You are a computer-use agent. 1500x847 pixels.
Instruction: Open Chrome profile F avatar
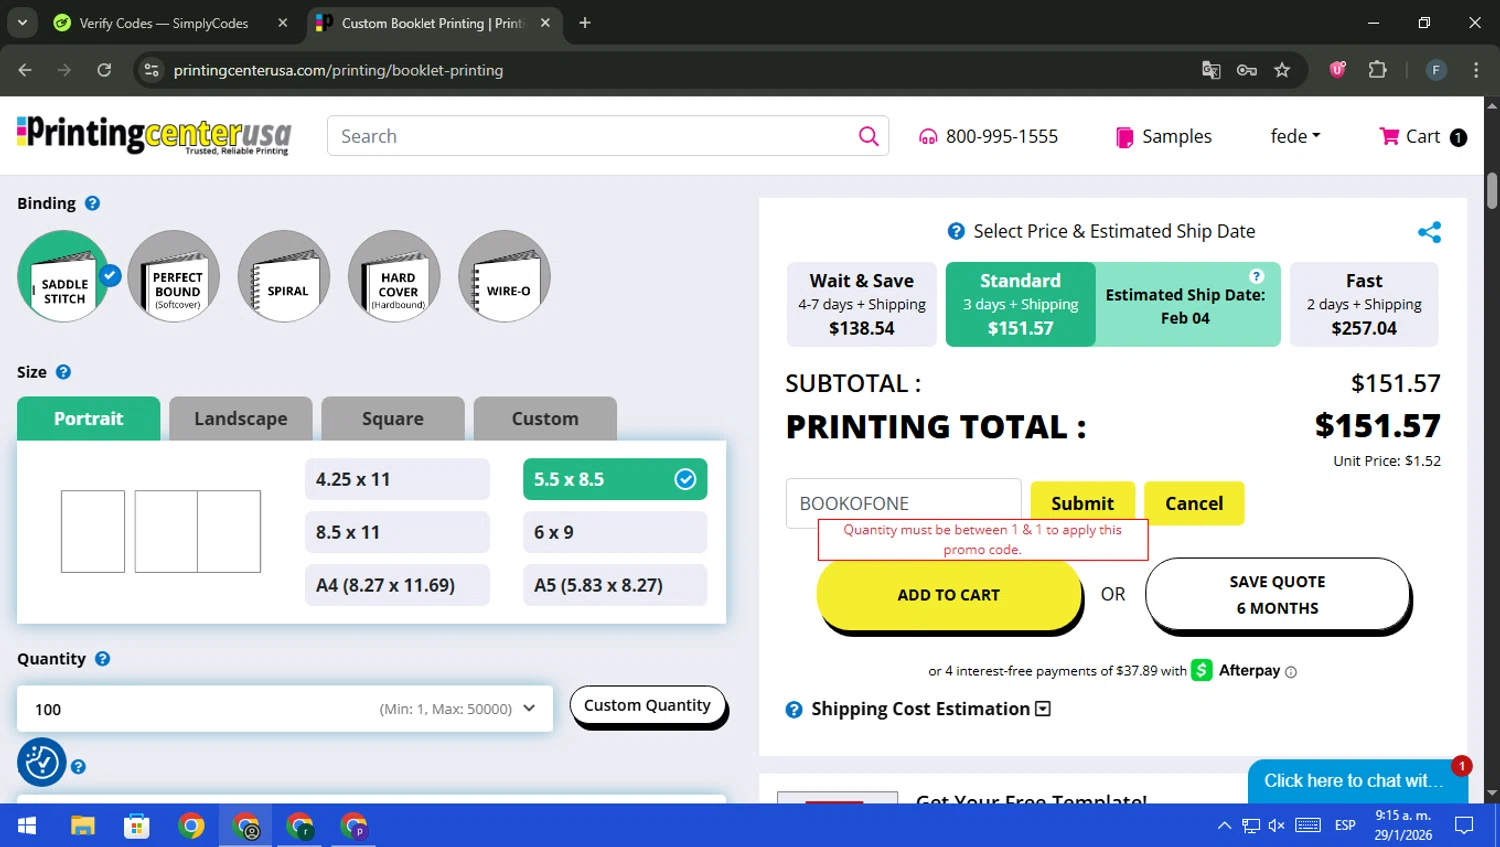1436,70
